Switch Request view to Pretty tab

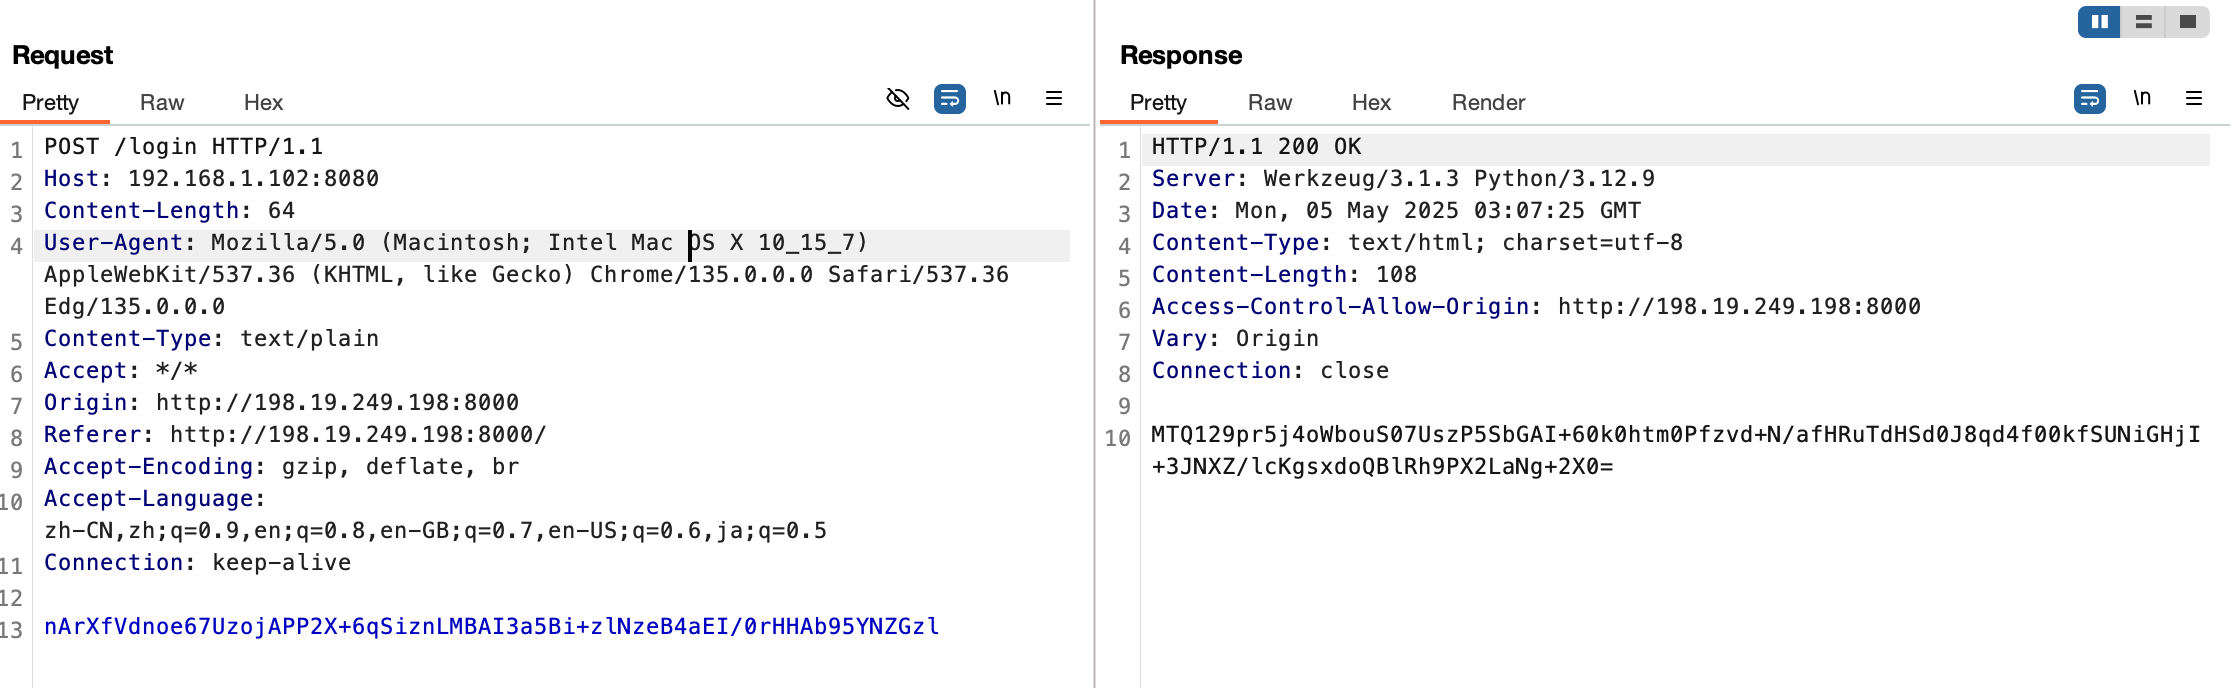point(50,102)
